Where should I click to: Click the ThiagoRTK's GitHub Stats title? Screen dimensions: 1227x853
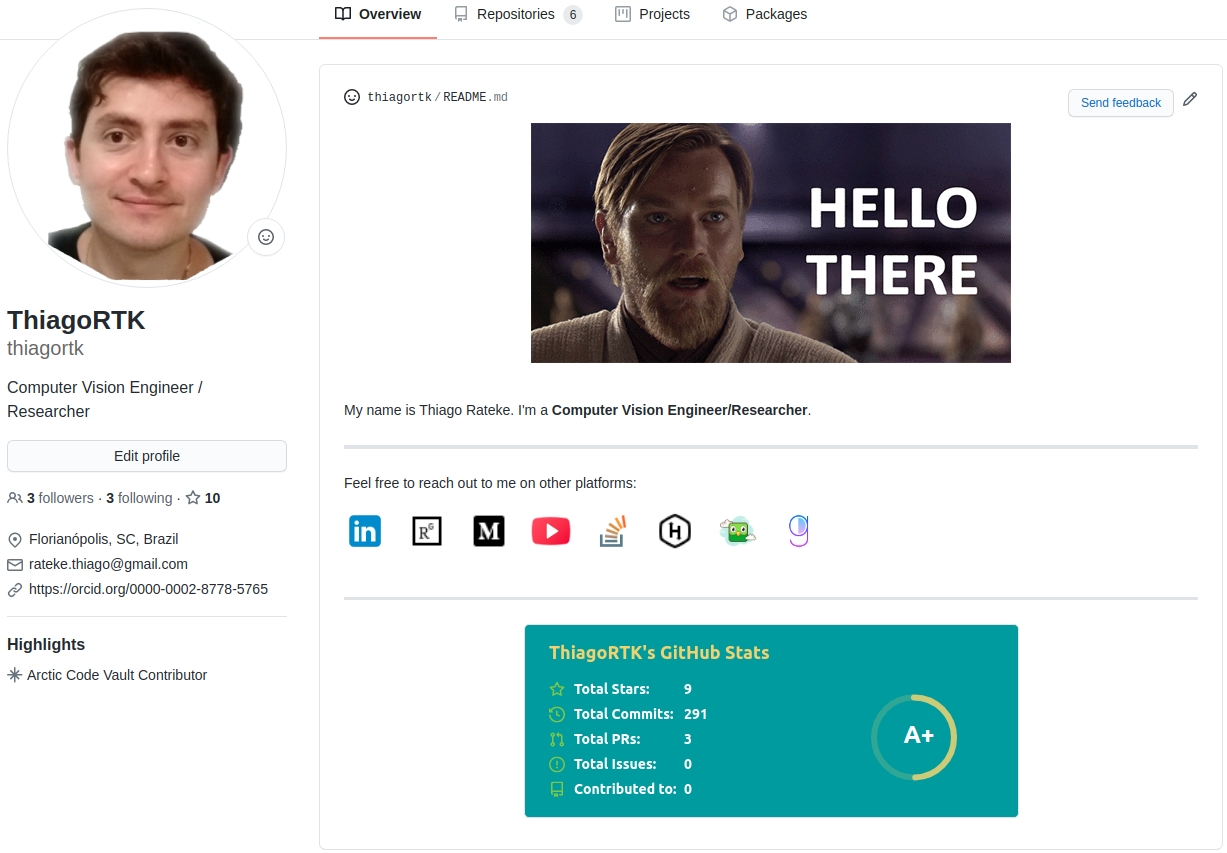tap(659, 653)
